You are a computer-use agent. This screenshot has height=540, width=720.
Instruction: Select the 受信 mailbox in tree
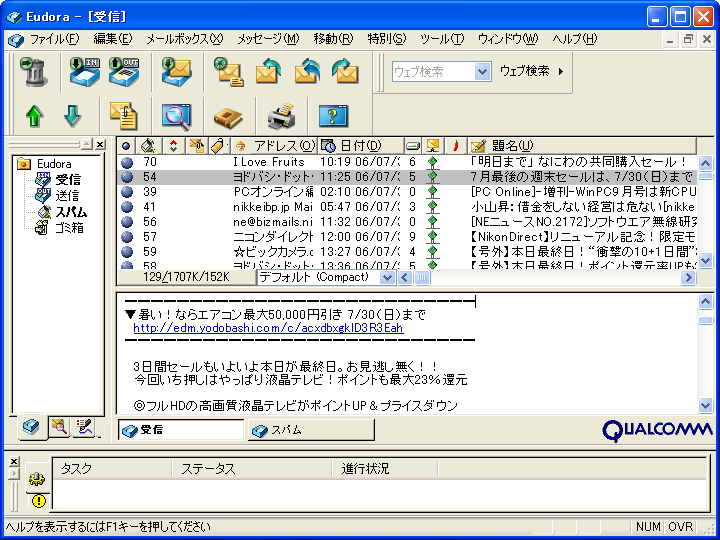(68, 180)
